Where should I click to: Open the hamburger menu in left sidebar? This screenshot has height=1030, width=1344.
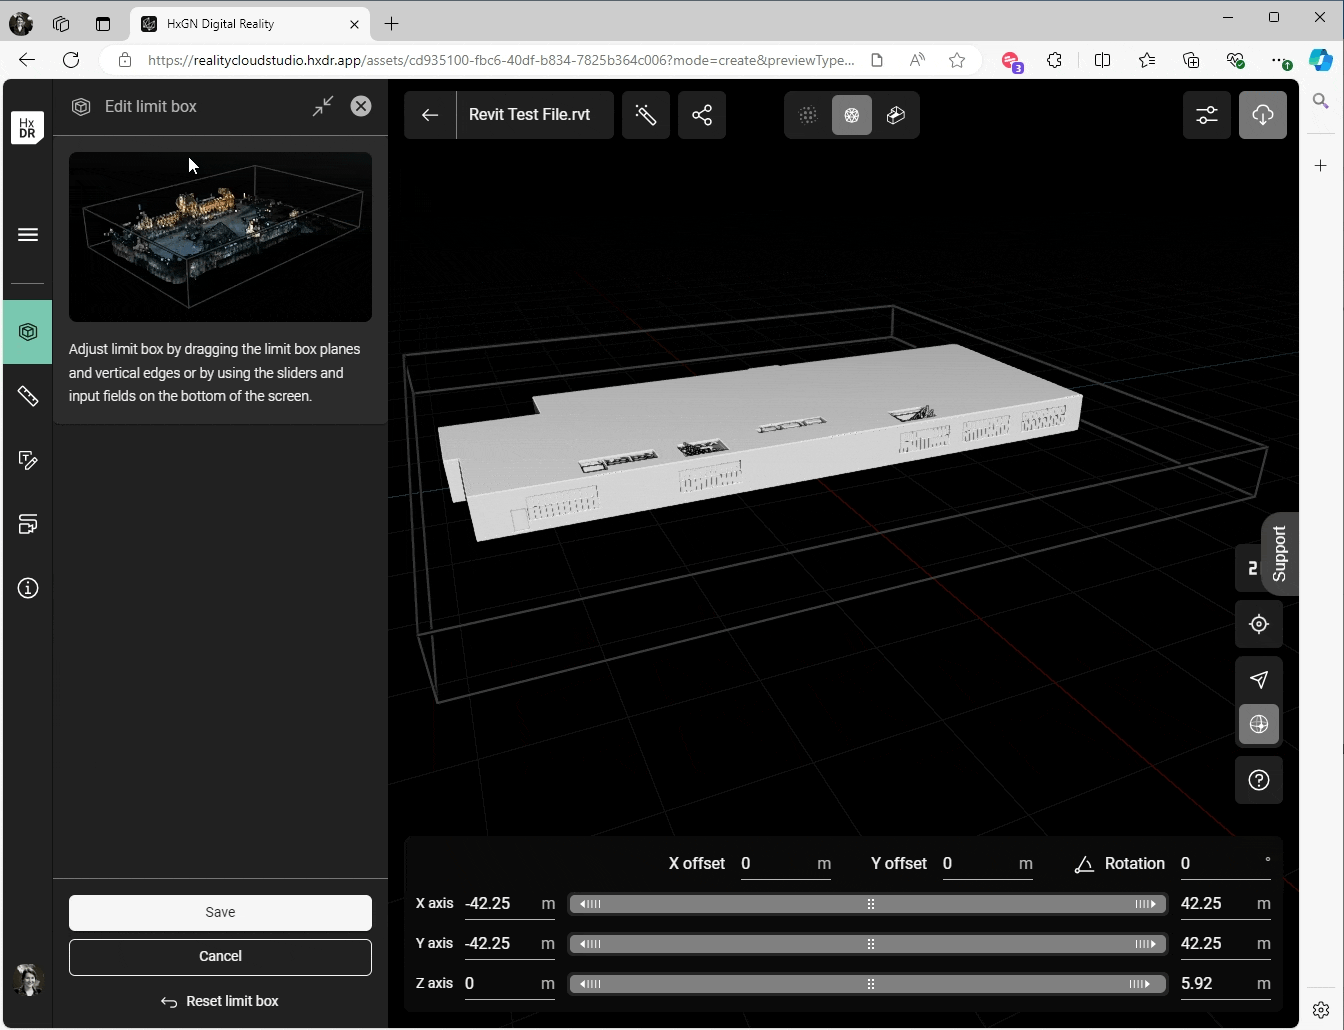pos(28,235)
